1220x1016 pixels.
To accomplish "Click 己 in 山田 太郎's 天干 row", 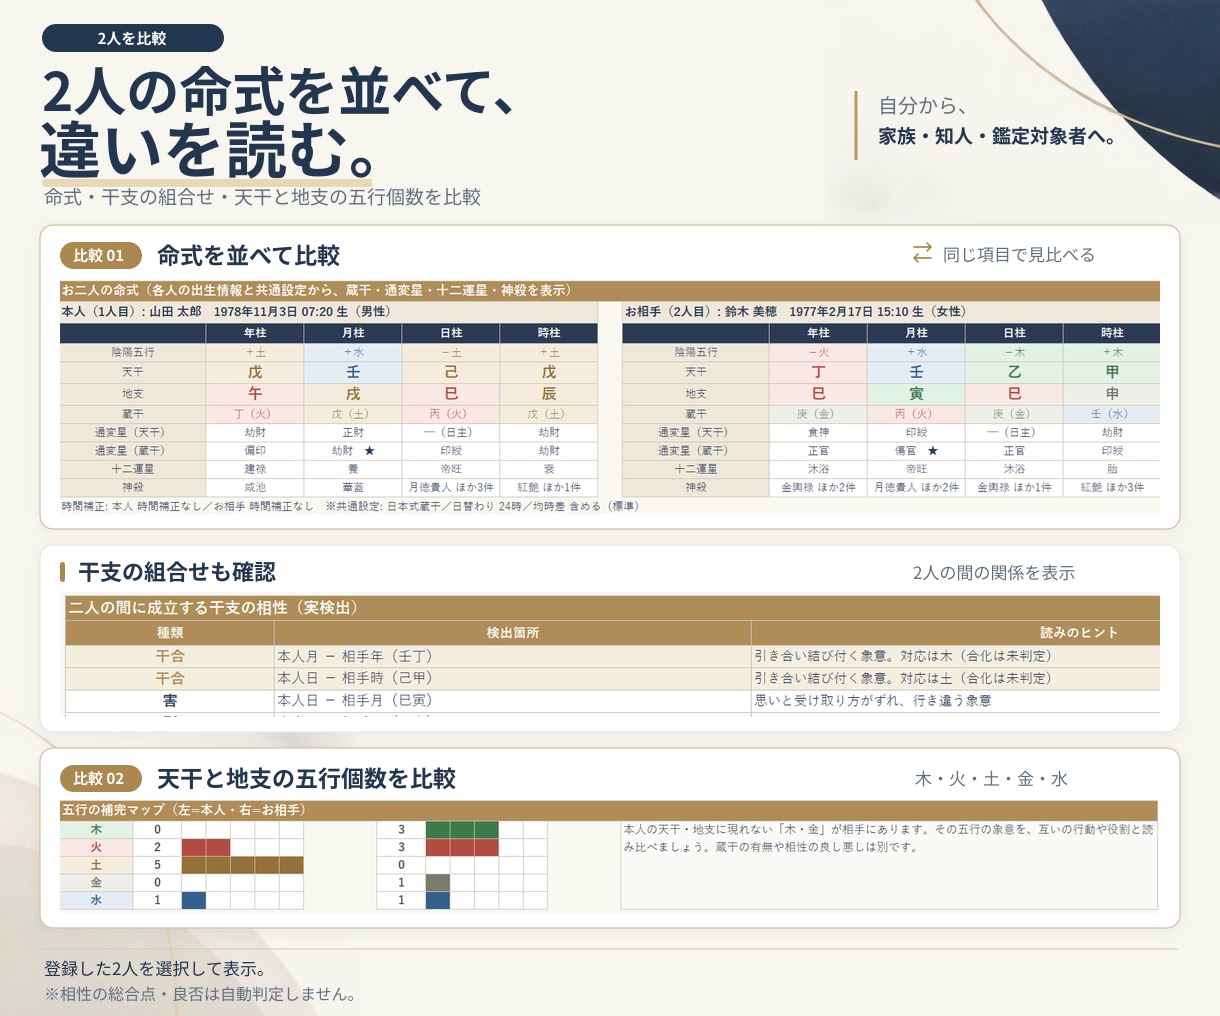I will [x=451, y=372].
